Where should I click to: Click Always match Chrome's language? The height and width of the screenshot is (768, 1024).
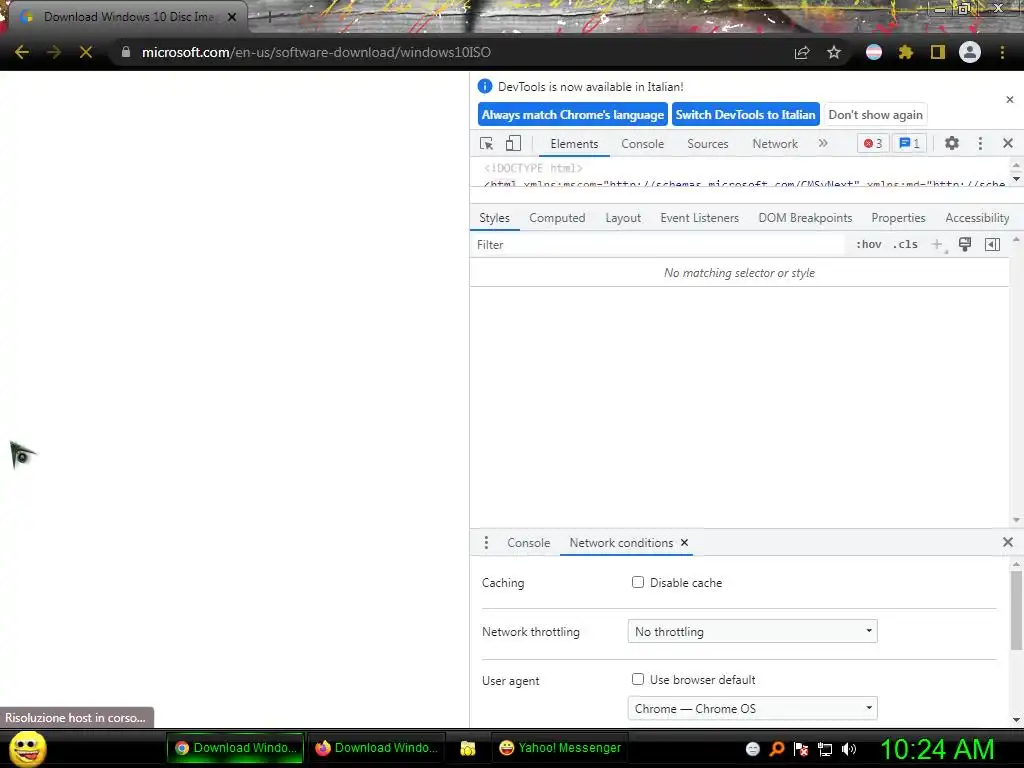click(573, 115)
